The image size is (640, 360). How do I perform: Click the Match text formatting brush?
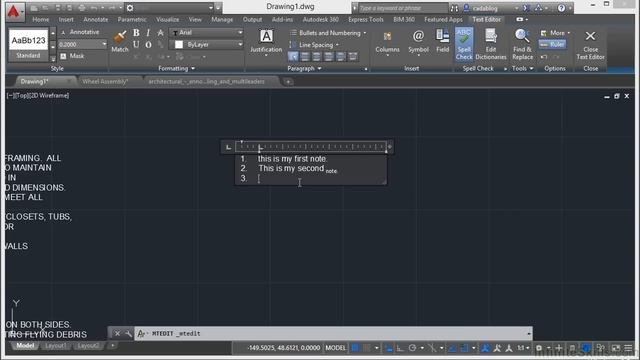click(120, 41)
